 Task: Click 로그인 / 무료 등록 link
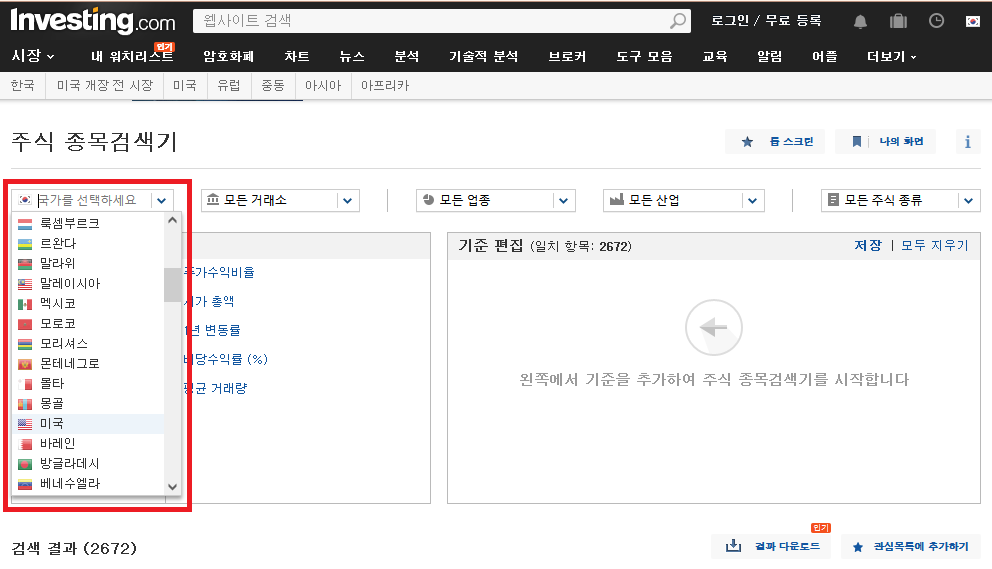766,21
